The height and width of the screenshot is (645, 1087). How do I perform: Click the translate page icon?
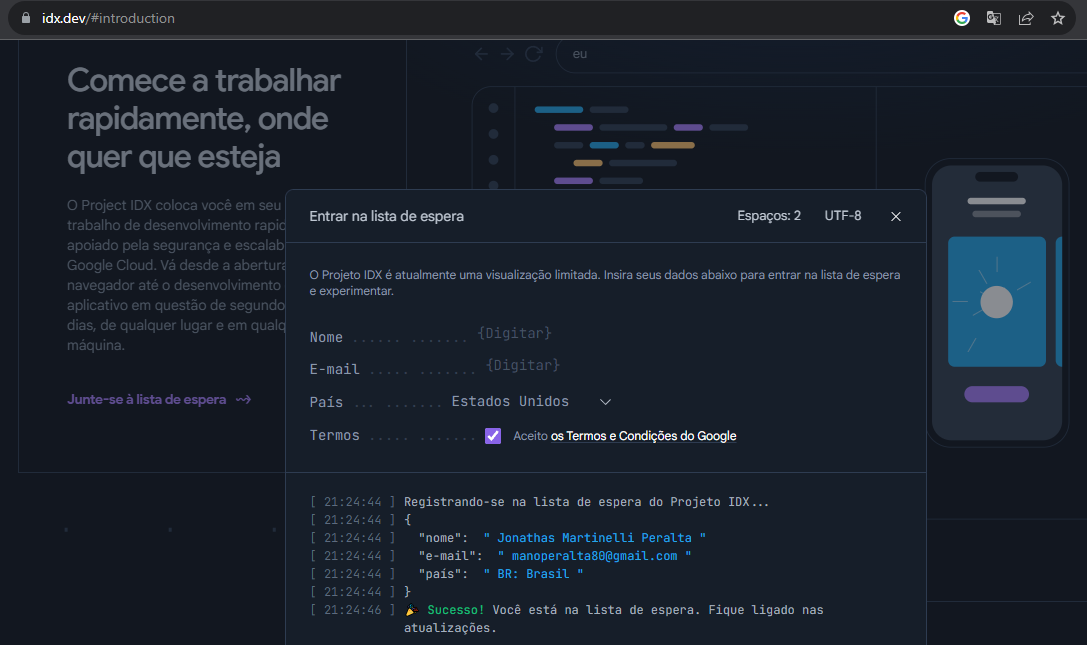click(x=993, y=18)
